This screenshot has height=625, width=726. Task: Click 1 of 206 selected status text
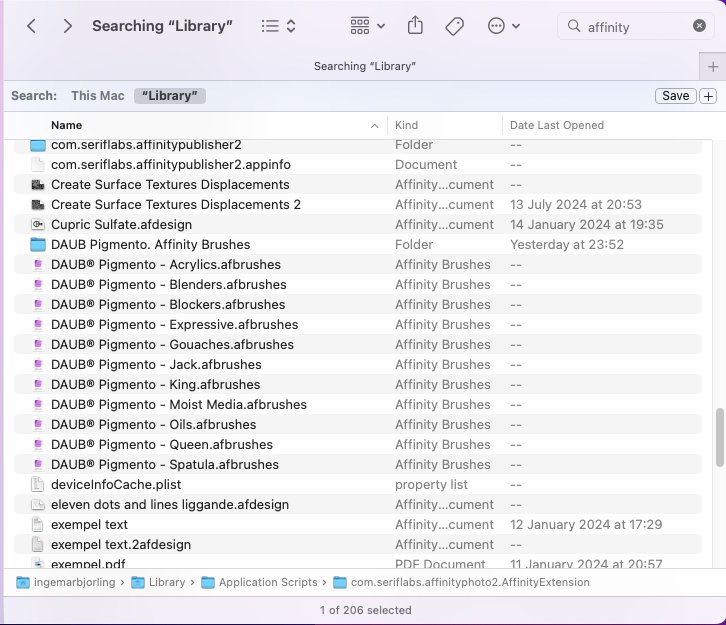click(365, 610)
